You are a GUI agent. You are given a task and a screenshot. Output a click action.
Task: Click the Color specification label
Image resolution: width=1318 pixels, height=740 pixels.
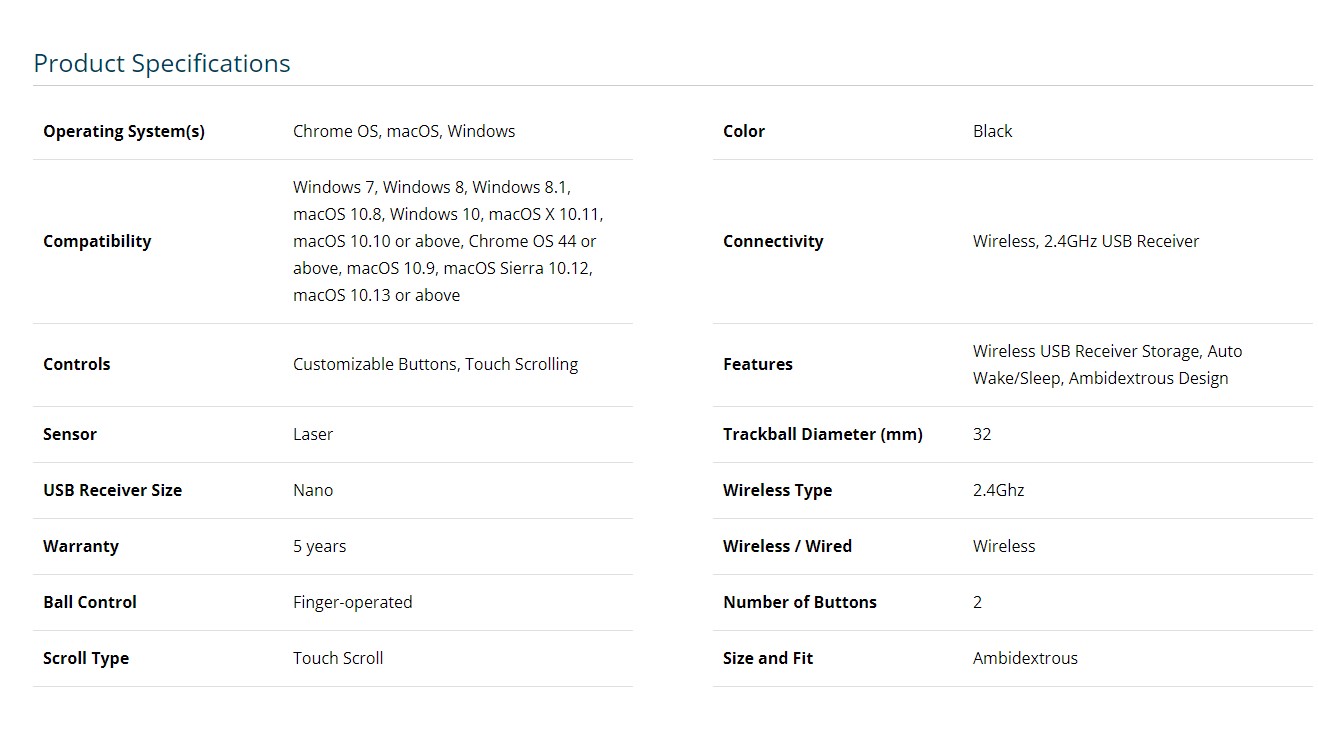click(x=744, y=131)
